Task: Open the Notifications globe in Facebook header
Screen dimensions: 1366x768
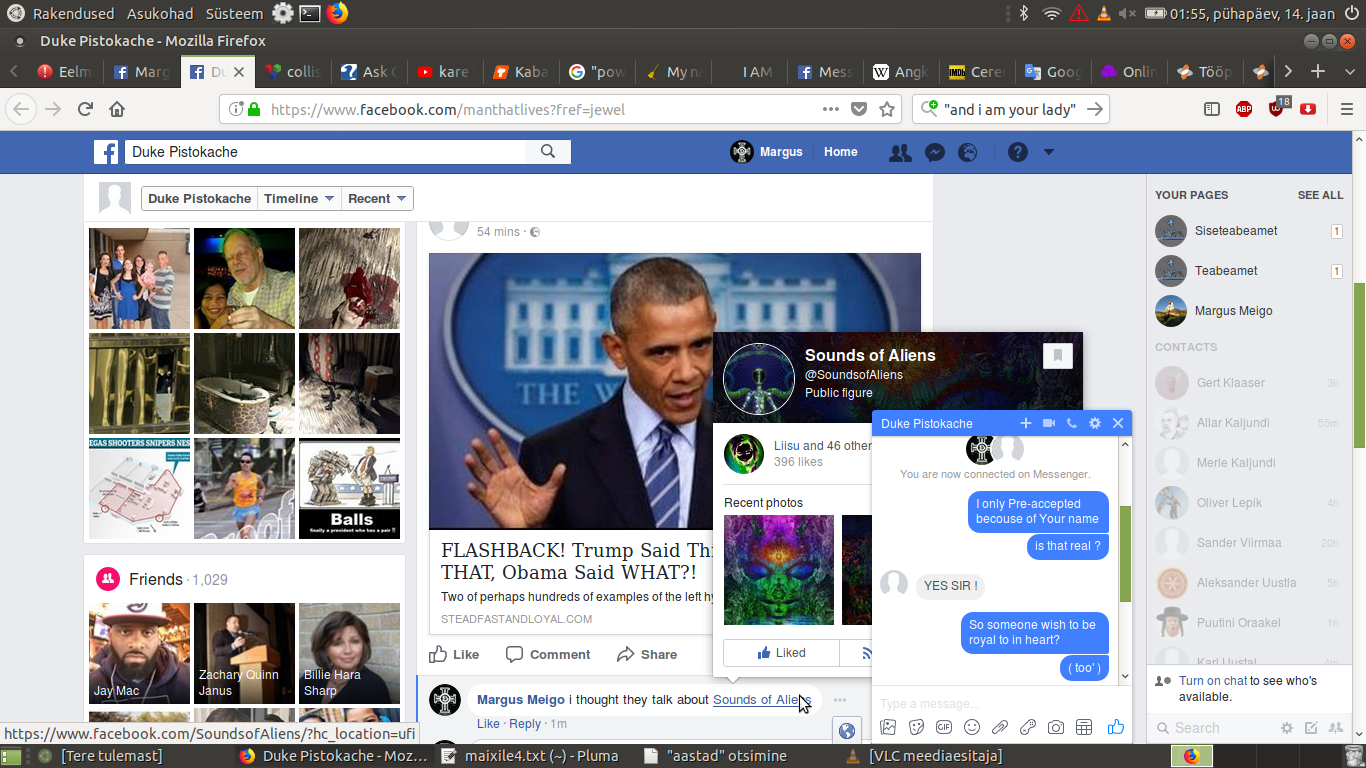Action: coord(968,152)
